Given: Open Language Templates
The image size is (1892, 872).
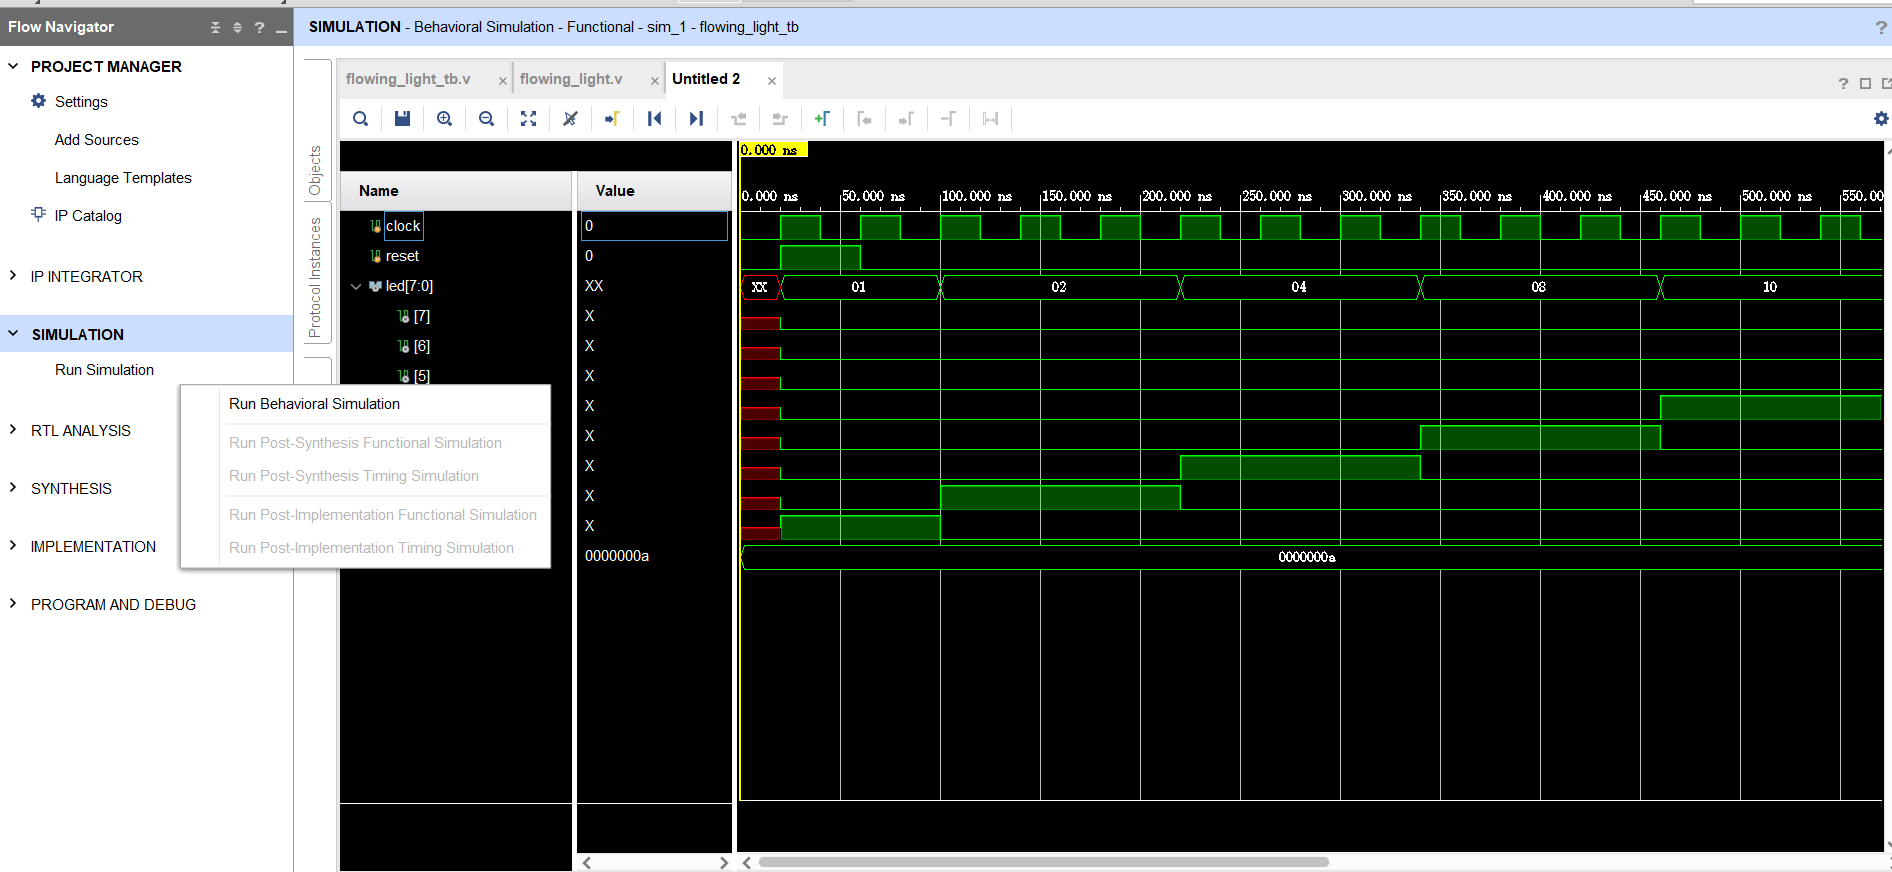Looking at the screenshot, I should click(x=123, y=178).
